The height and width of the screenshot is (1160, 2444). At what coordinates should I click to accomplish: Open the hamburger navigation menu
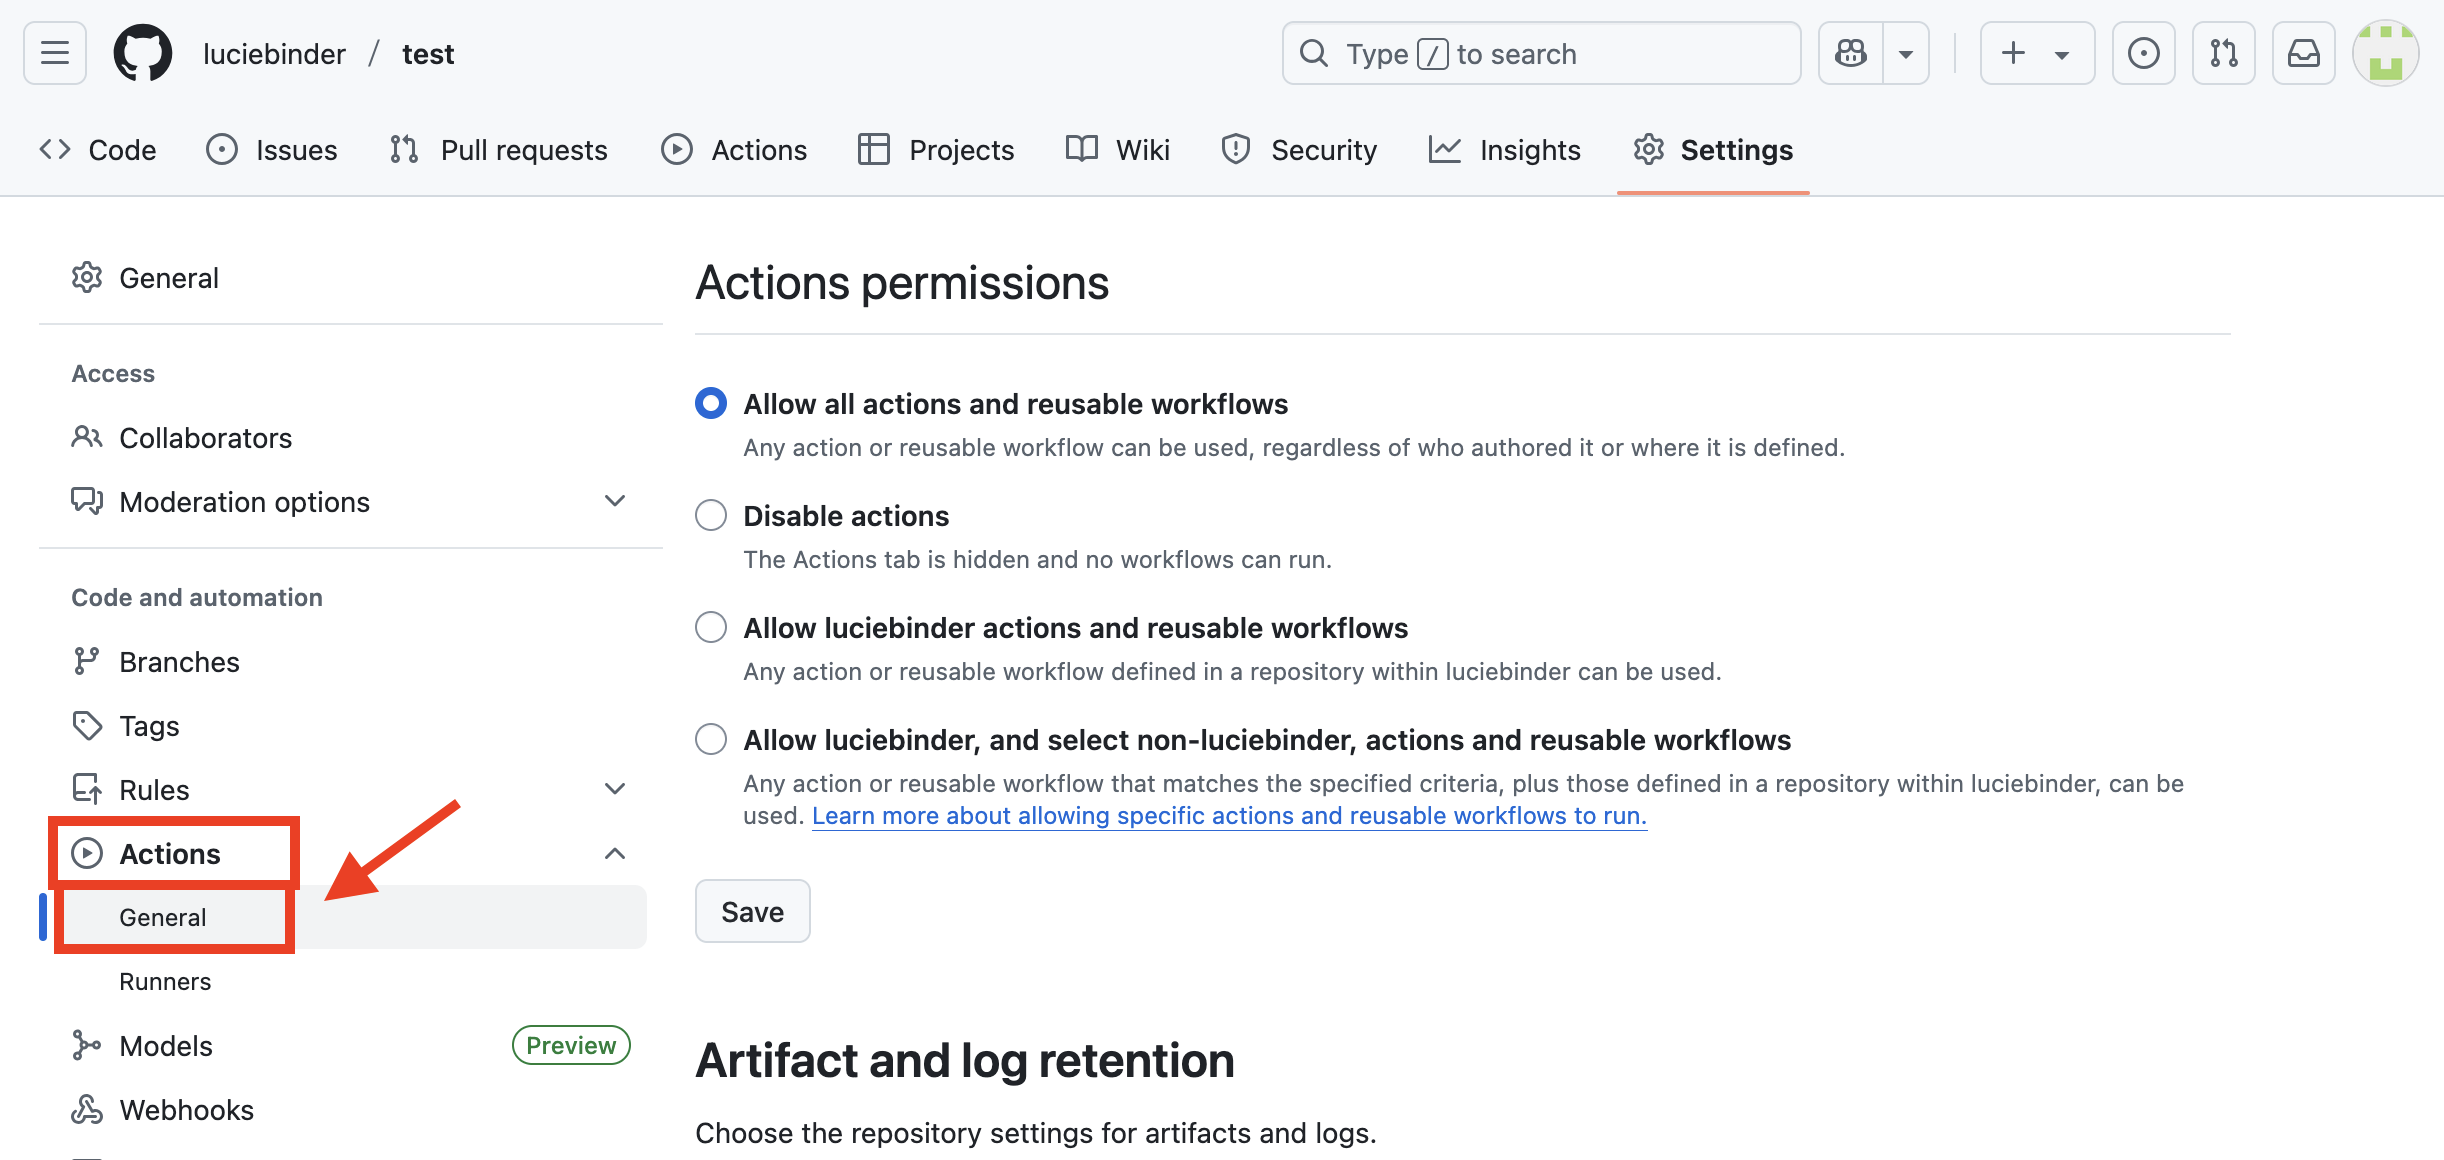tap(55, 53)
